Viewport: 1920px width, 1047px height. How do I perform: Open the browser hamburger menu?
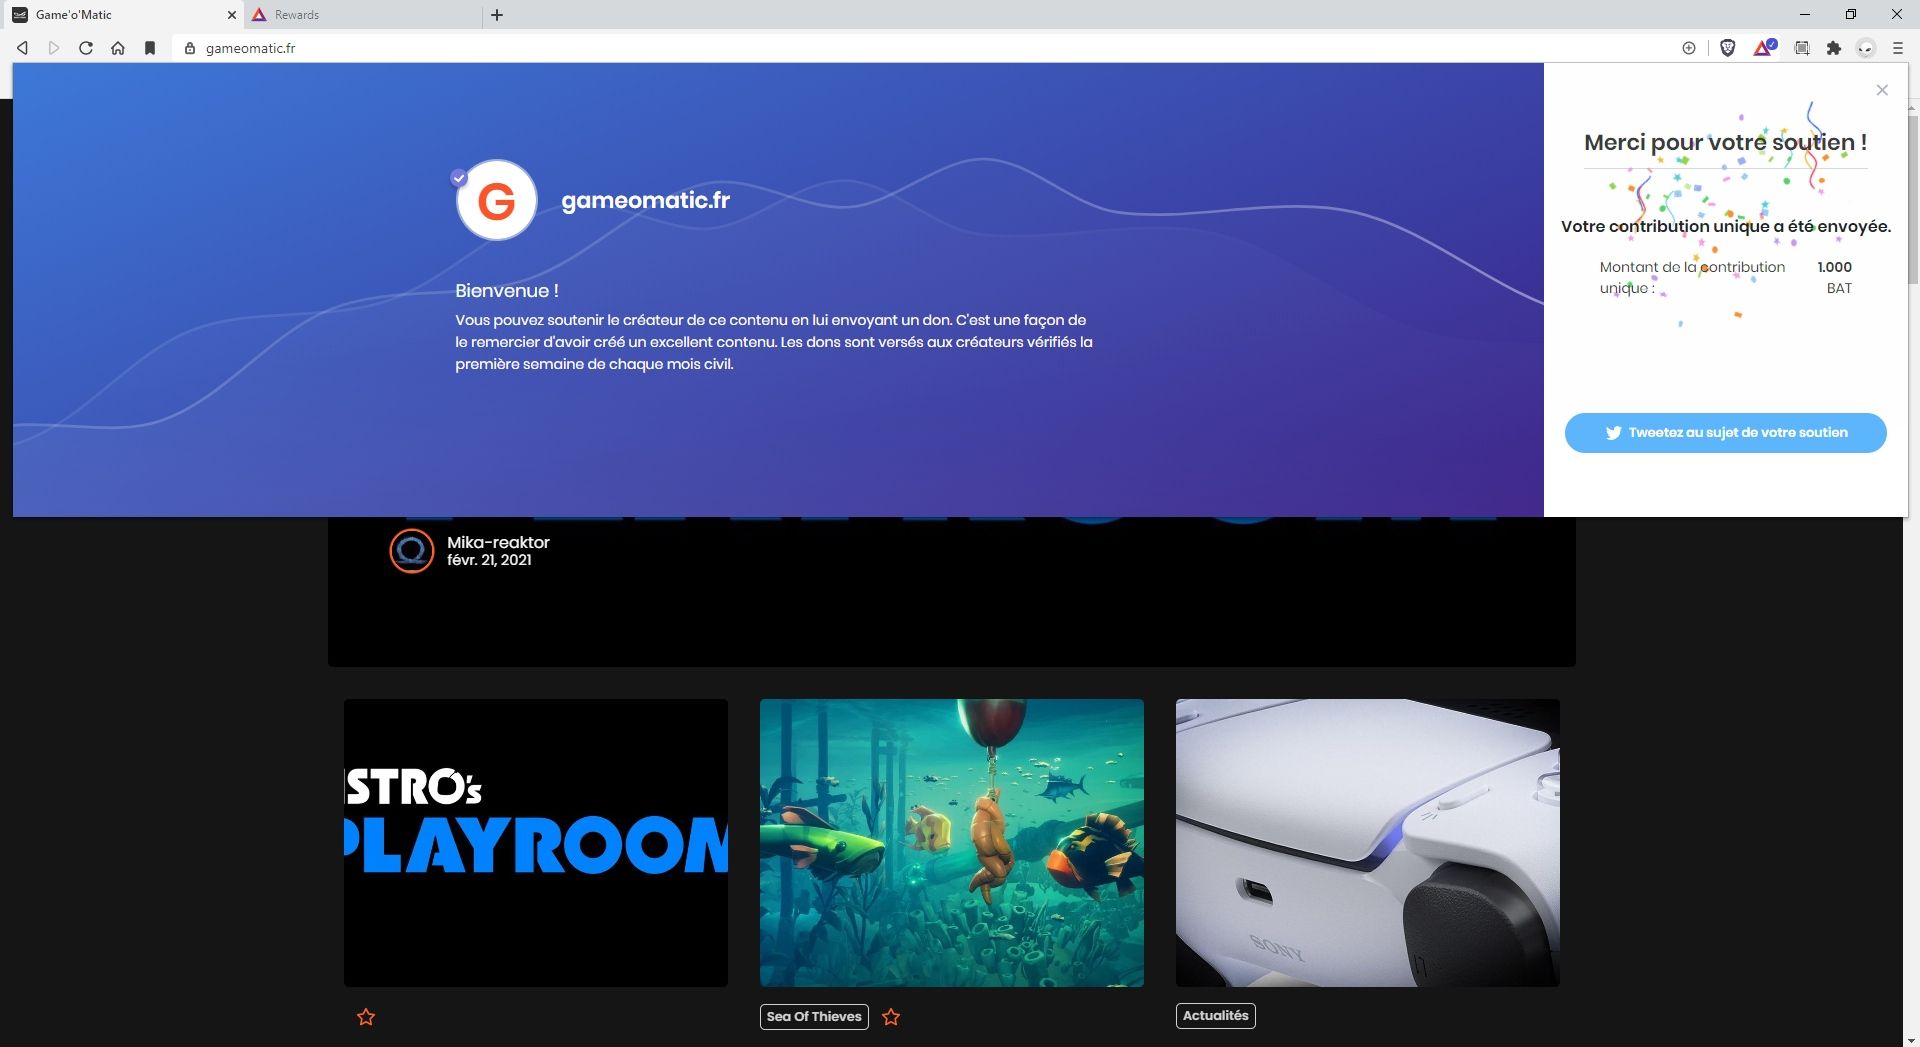coord(1898,48)
